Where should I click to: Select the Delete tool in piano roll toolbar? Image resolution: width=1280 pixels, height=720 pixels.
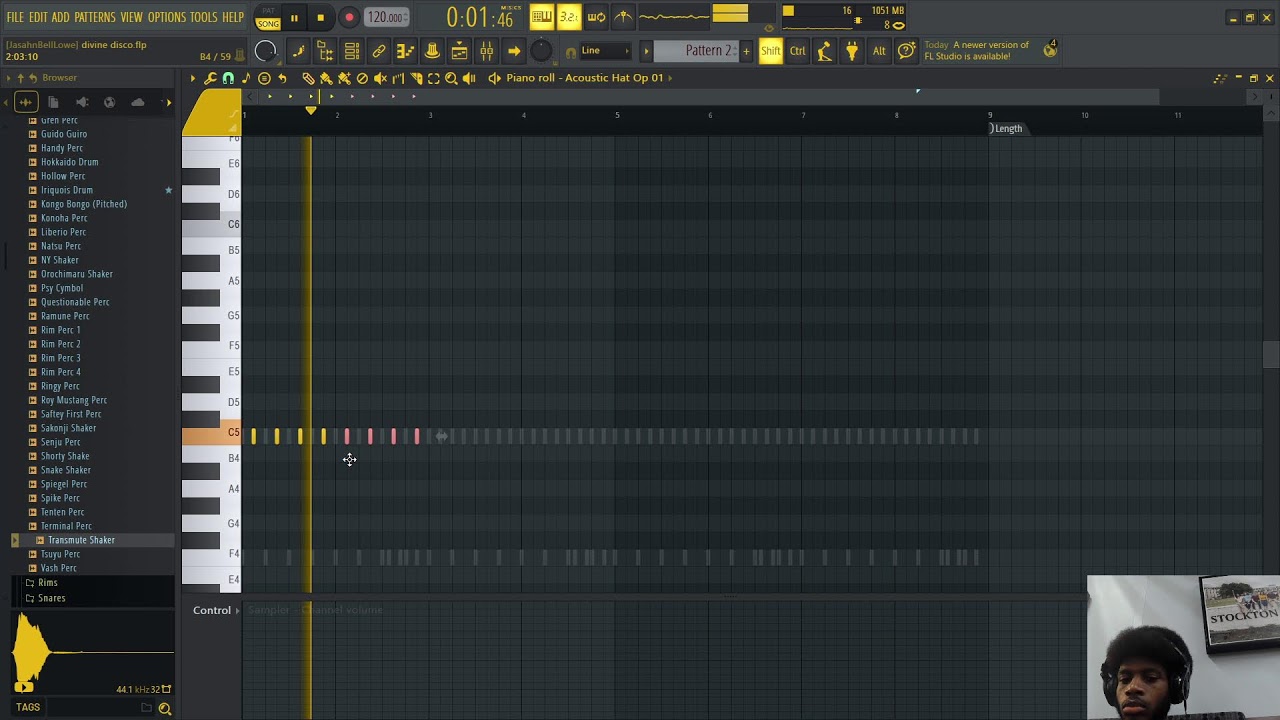(362, 78)
